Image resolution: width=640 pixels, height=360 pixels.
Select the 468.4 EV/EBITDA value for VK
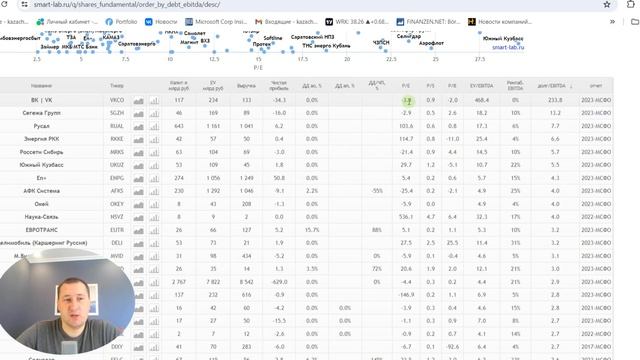pos(482,100)
